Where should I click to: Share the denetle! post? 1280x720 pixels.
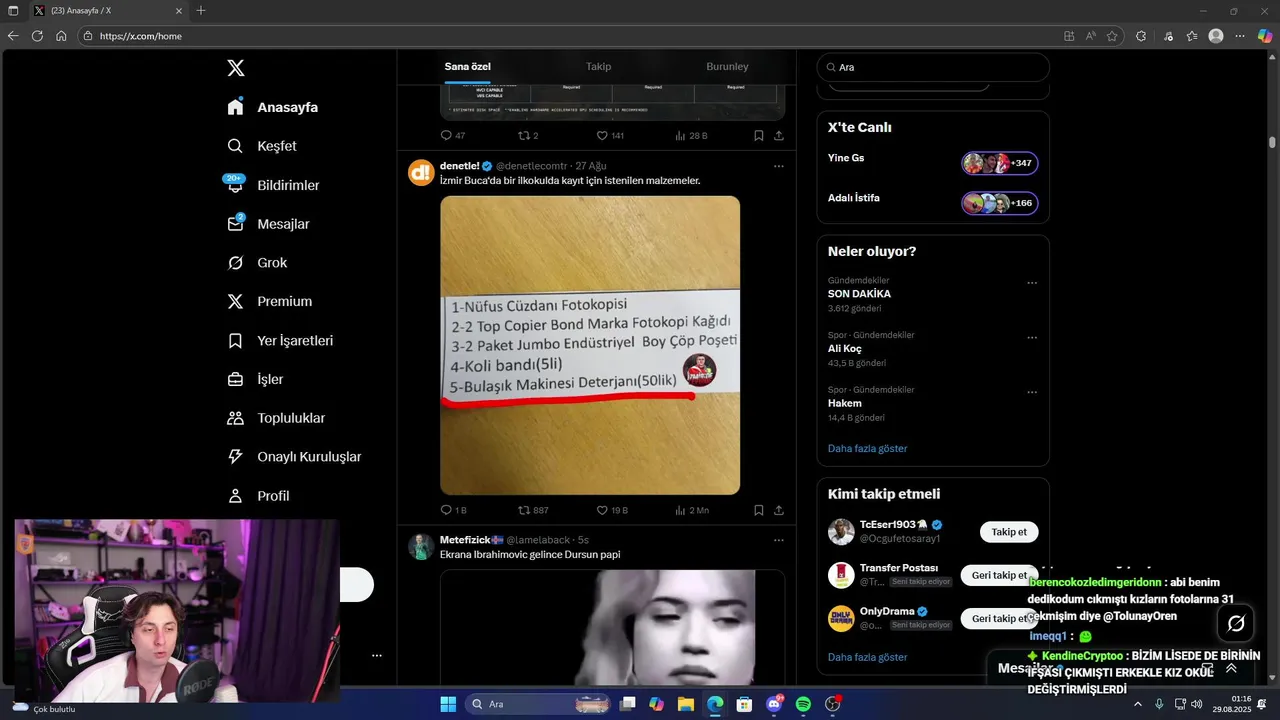tap(779, 510)
